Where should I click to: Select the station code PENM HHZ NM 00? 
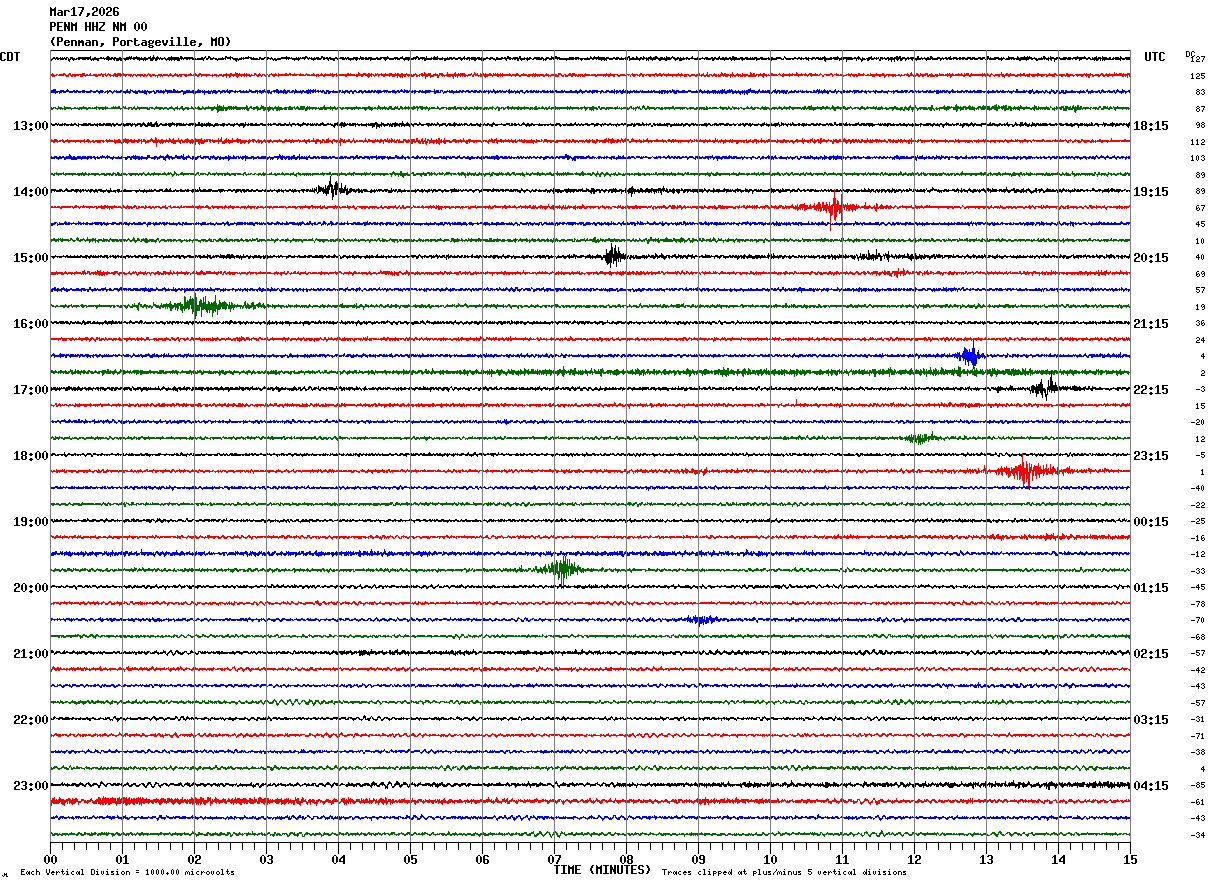click(98, 27)
